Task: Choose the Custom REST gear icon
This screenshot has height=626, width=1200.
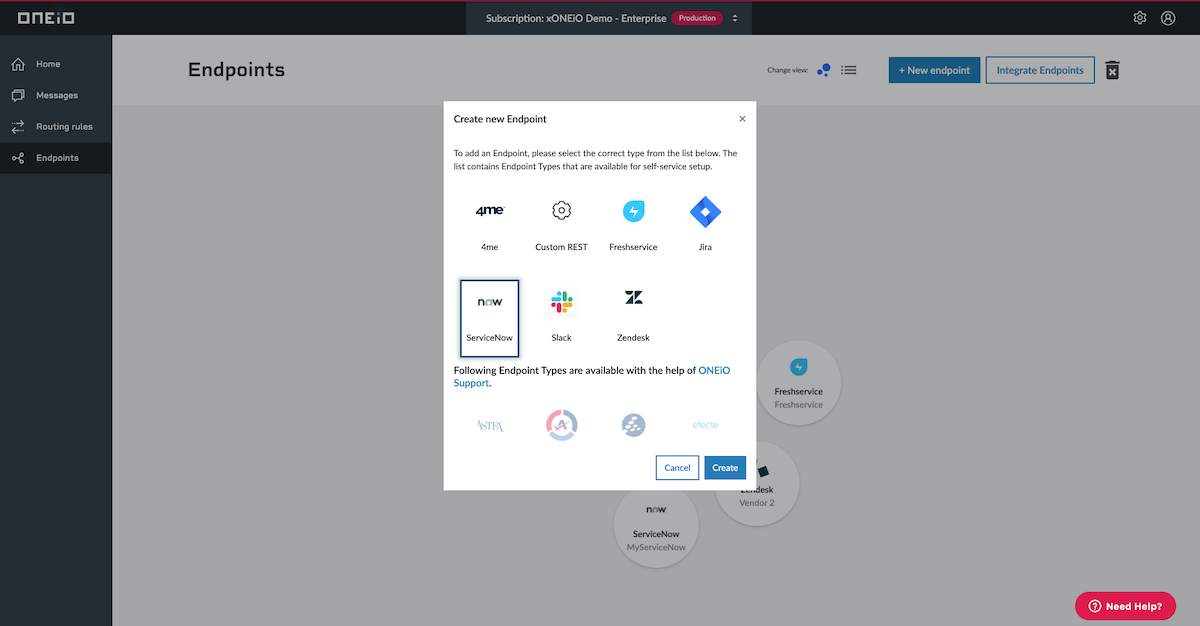Action: click(561, 211)
